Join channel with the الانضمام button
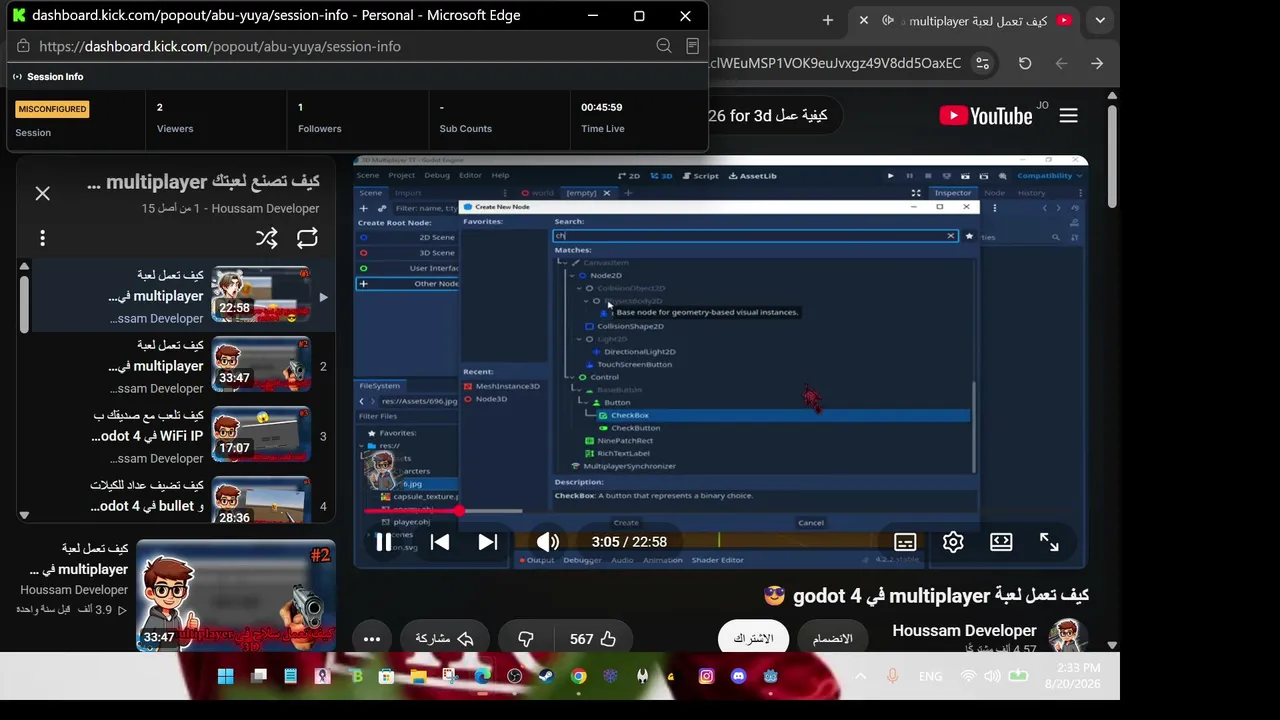 pos(832,639)
